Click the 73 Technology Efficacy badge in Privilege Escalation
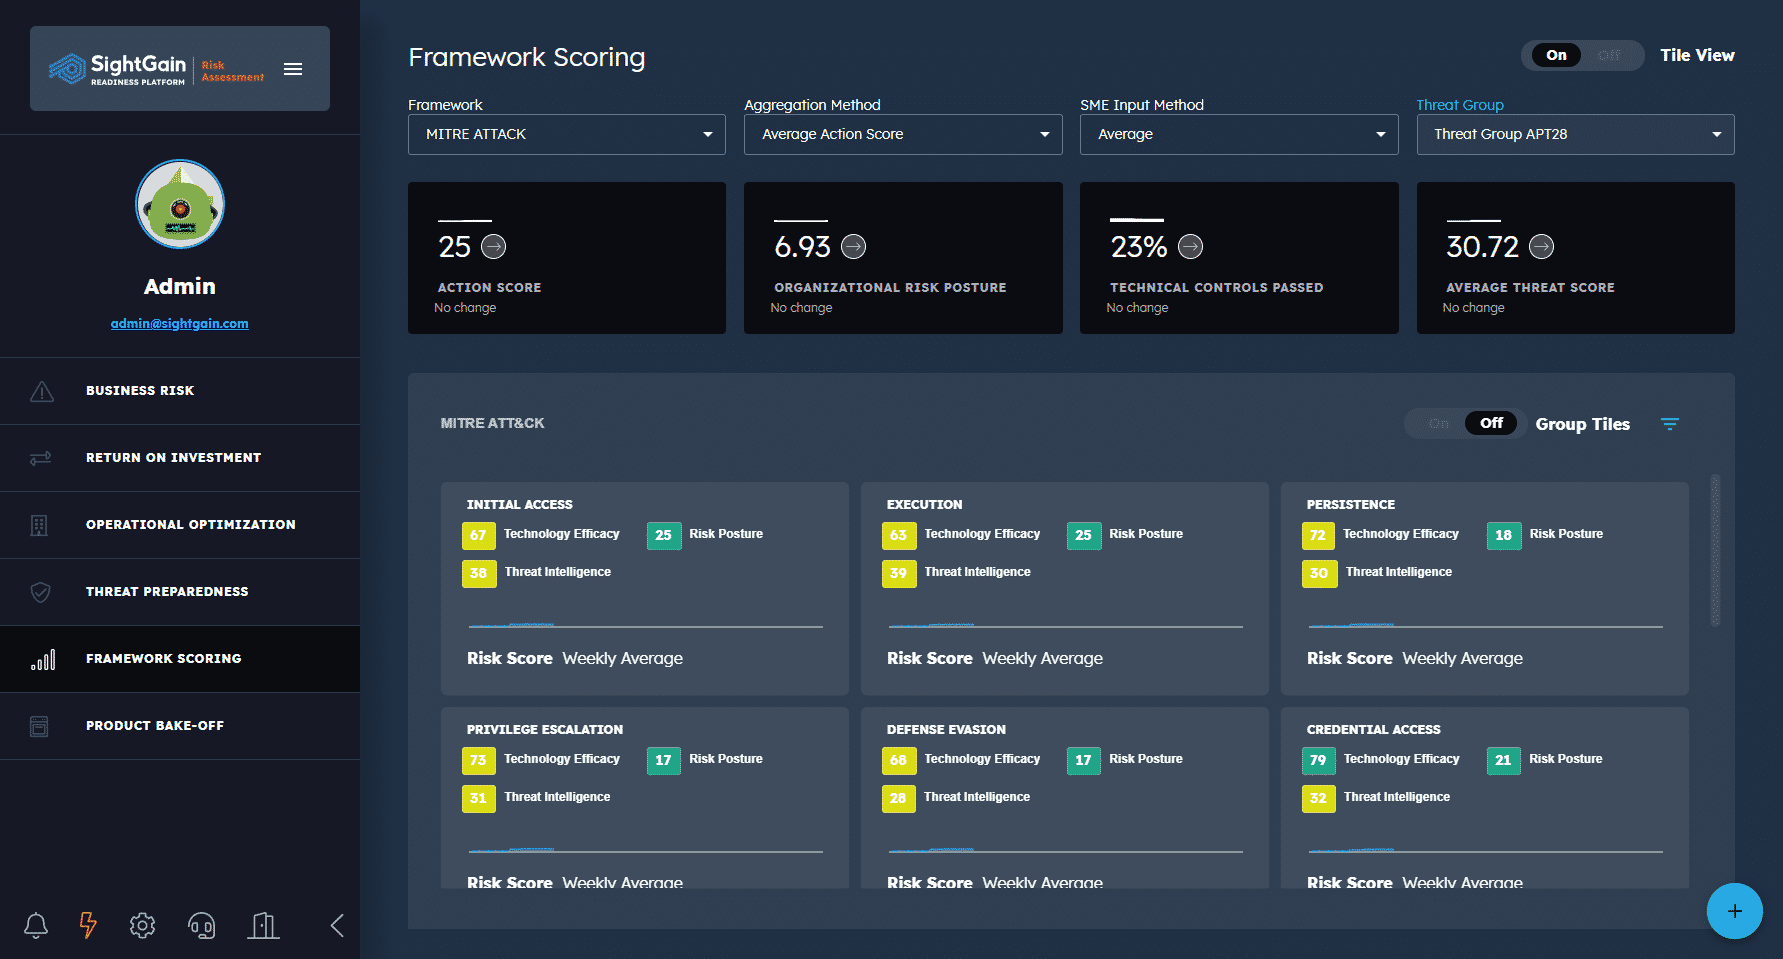Image resolution: width=1783 pixels, height=959 pixels. pos(479,760)
